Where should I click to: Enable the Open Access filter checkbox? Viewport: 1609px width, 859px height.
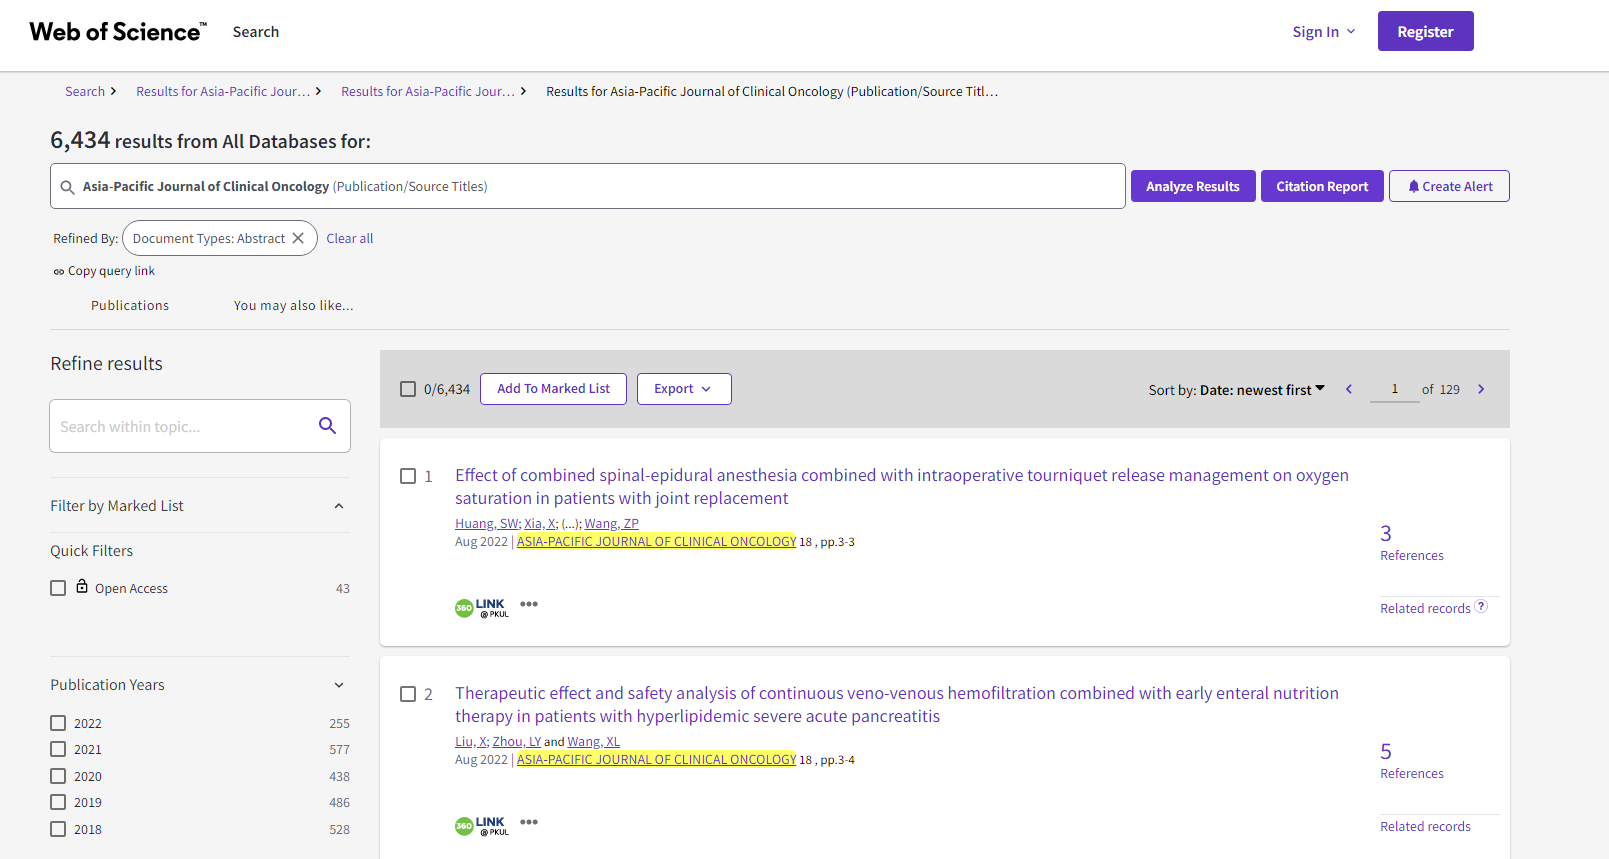(58, 588)
